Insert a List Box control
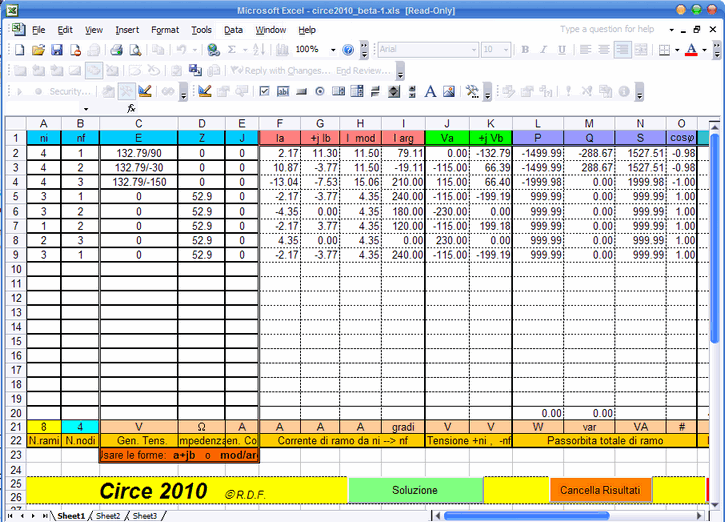 click(338, 91)
